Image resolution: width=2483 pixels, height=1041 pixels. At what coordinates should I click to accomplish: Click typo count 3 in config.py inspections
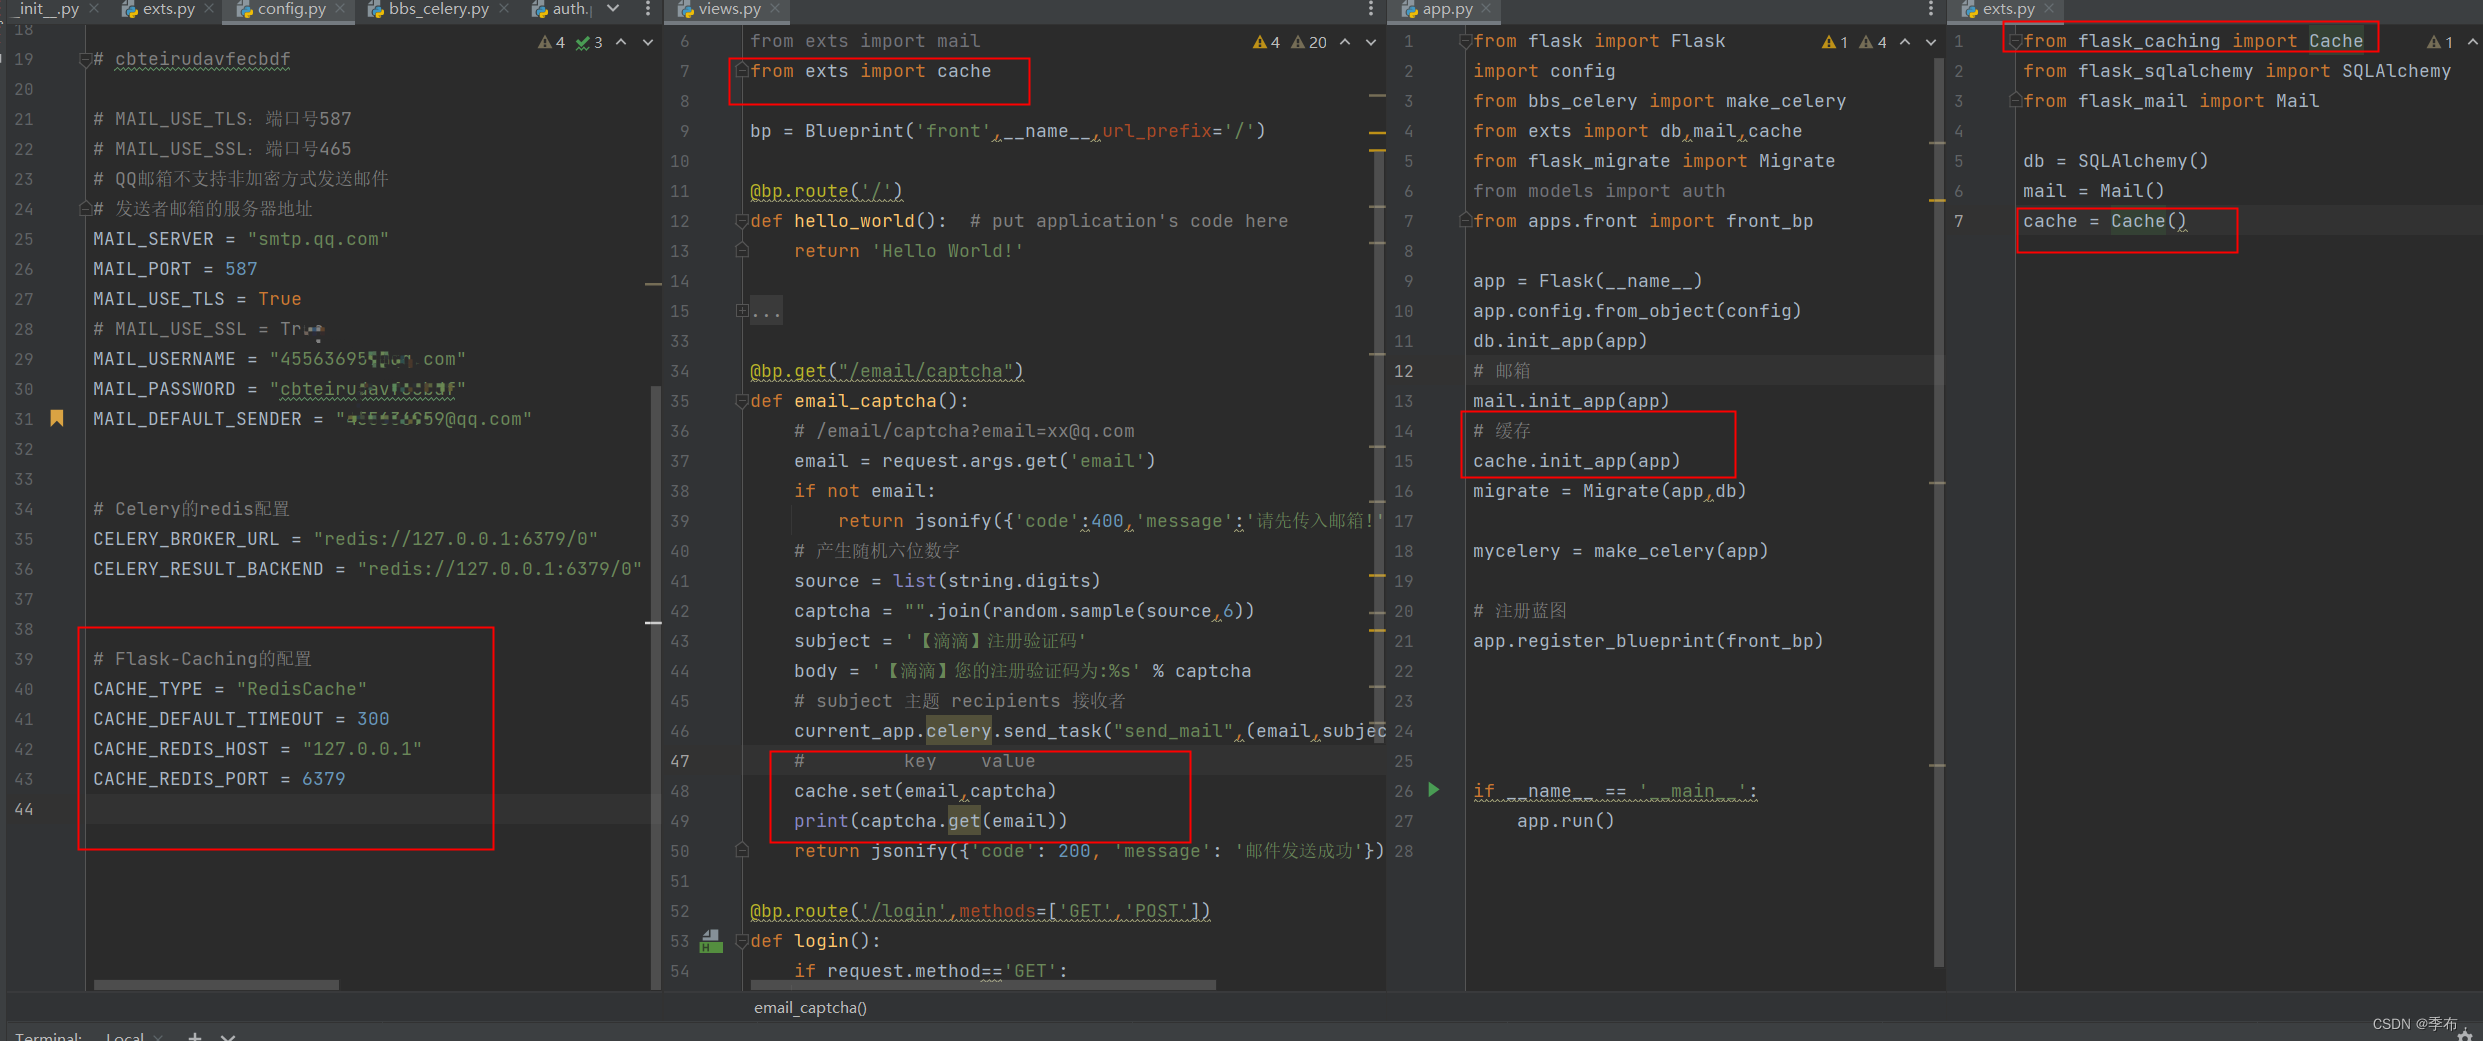[589, 42]
